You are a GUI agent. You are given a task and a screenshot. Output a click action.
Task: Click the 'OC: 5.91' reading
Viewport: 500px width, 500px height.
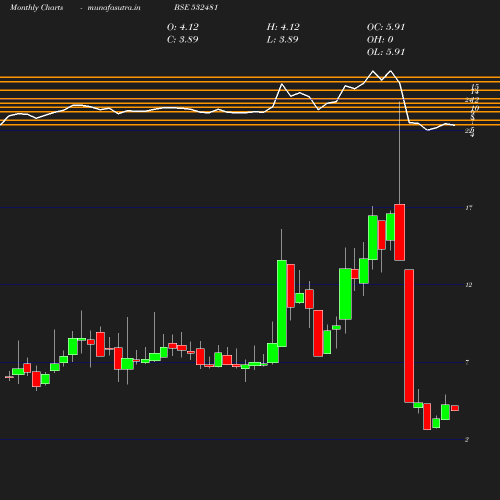point(386,27)
